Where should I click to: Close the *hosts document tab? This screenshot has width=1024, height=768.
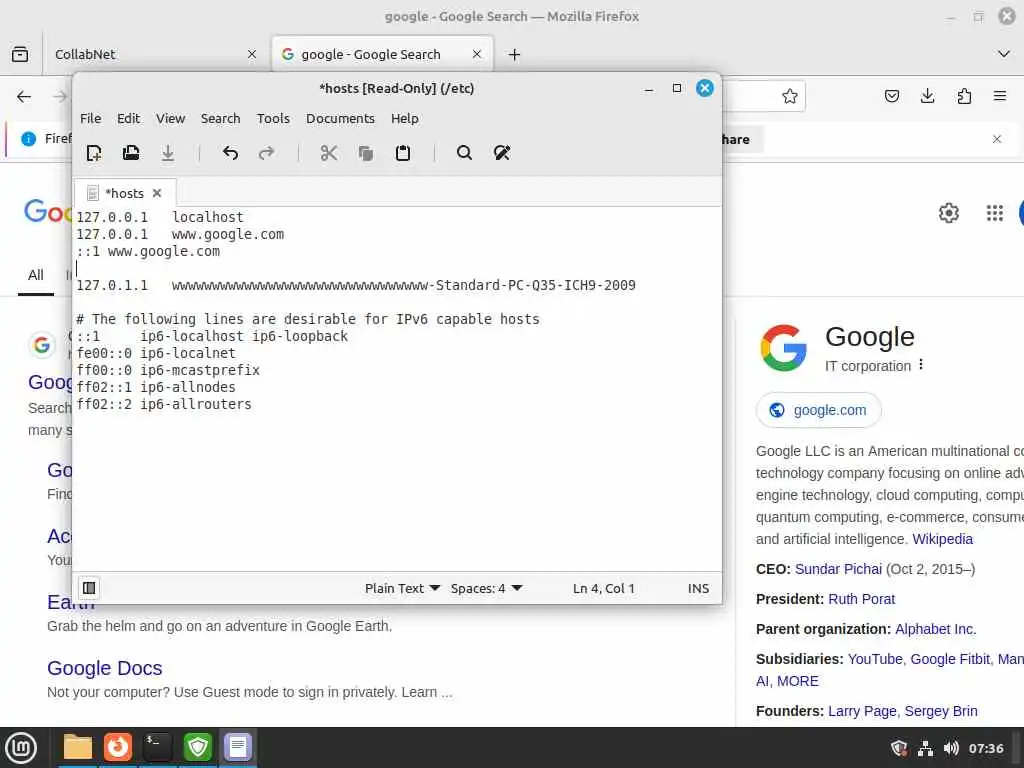pyautogui.click(x=157, y=193)
